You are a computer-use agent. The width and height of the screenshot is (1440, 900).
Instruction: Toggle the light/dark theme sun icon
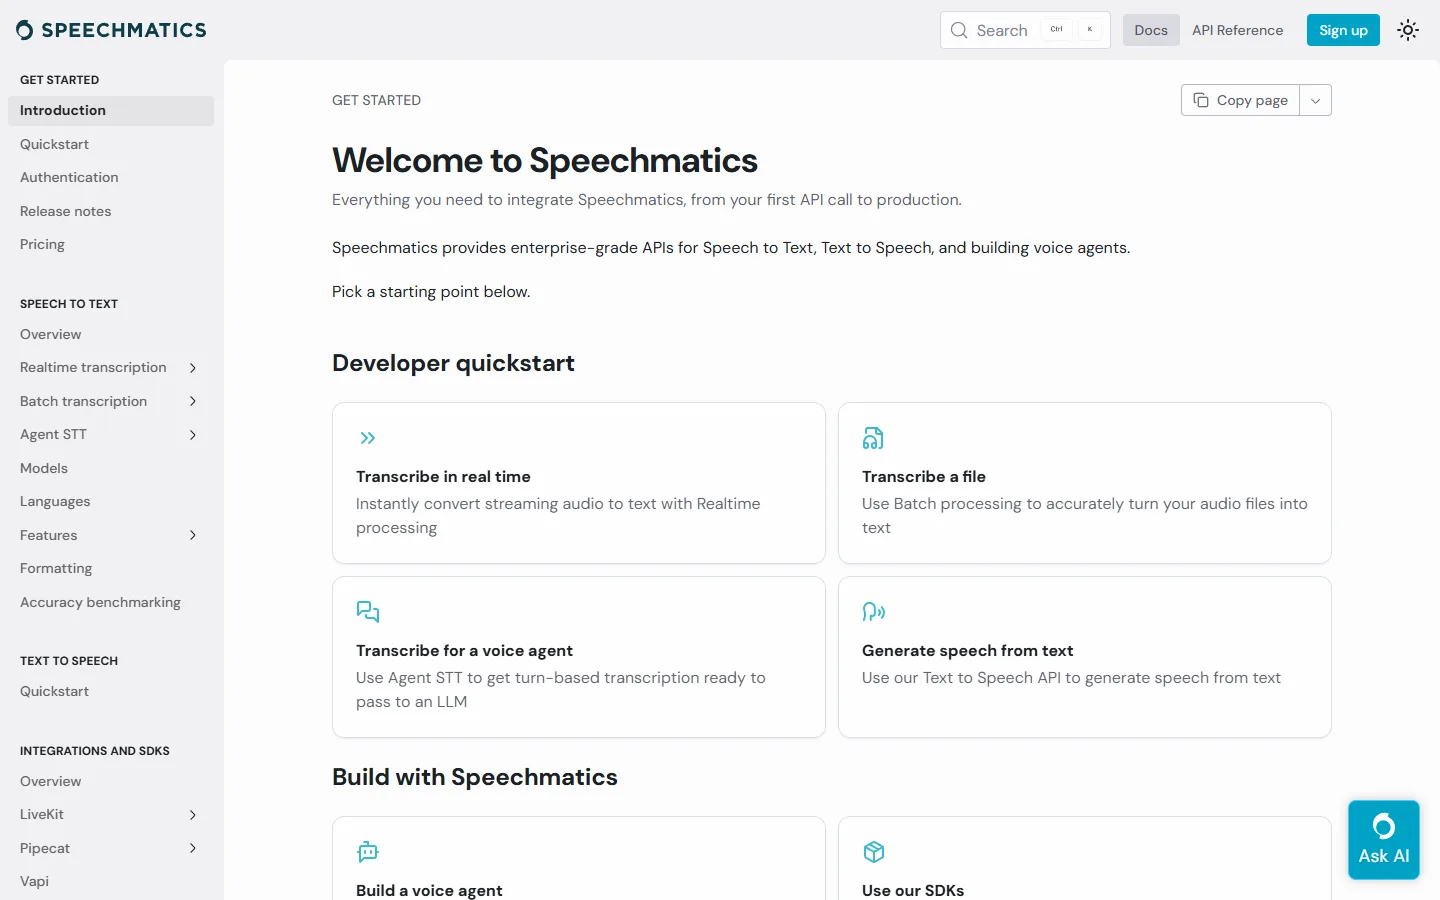click(1408, 30)
